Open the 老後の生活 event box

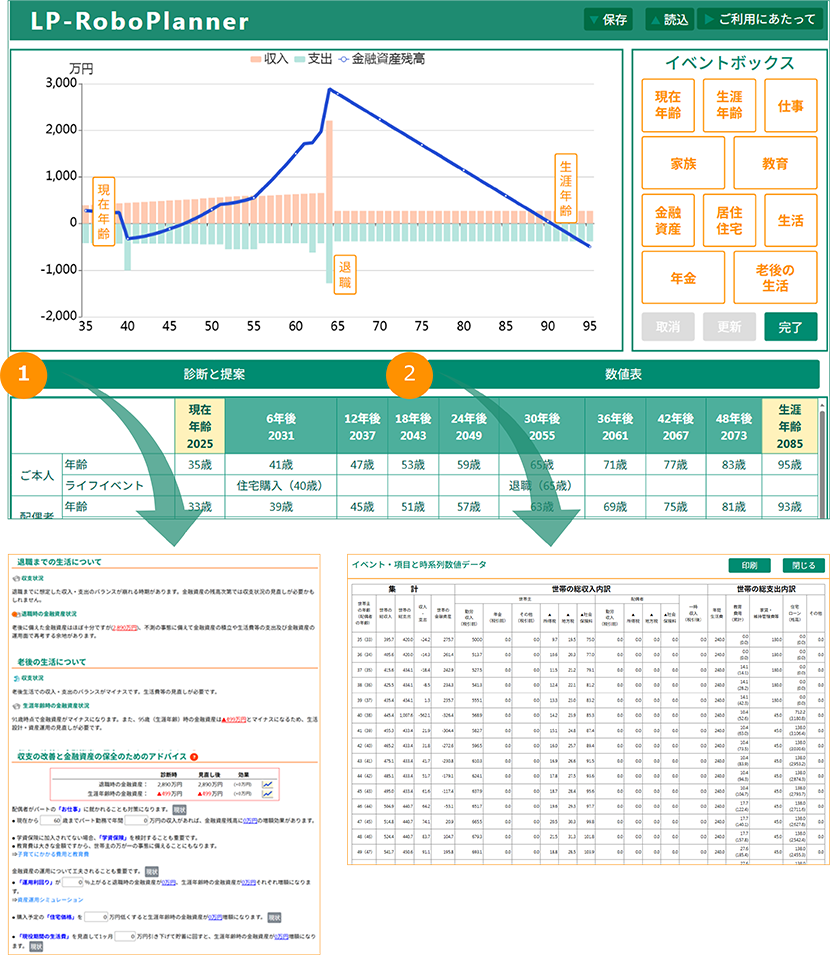(775, 278)
